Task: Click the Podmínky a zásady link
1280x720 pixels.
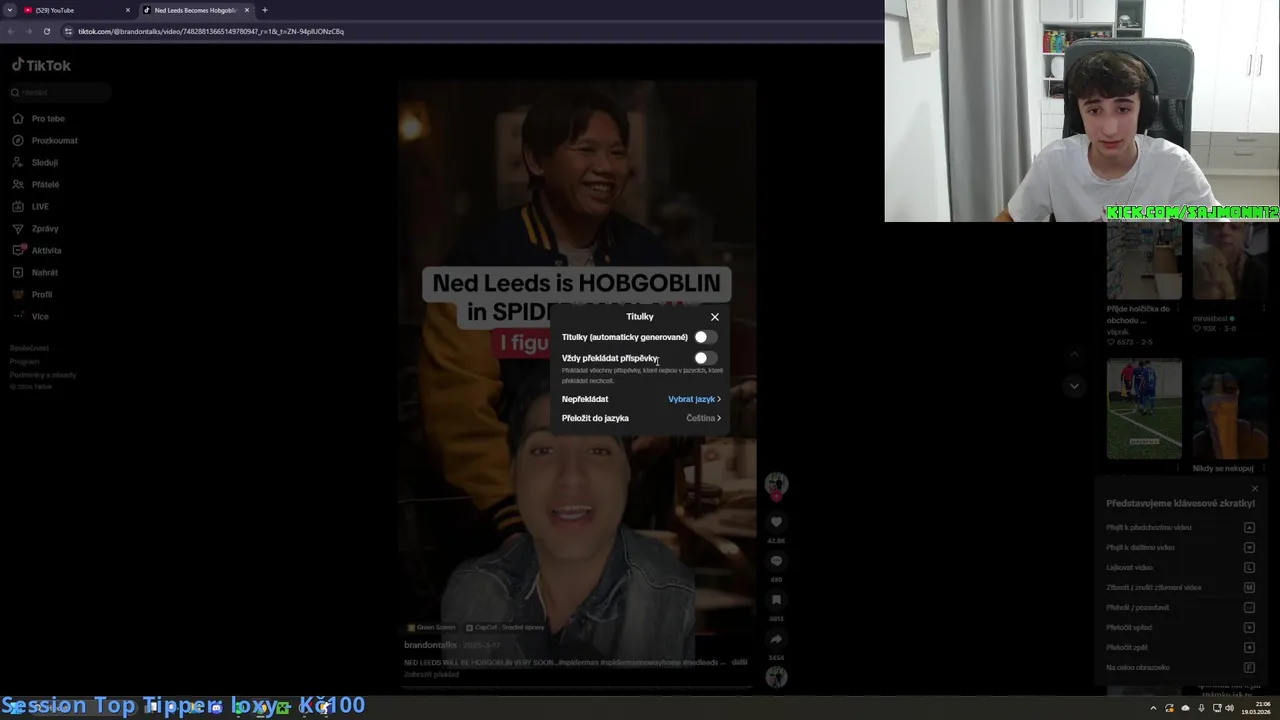Action: 43,375
